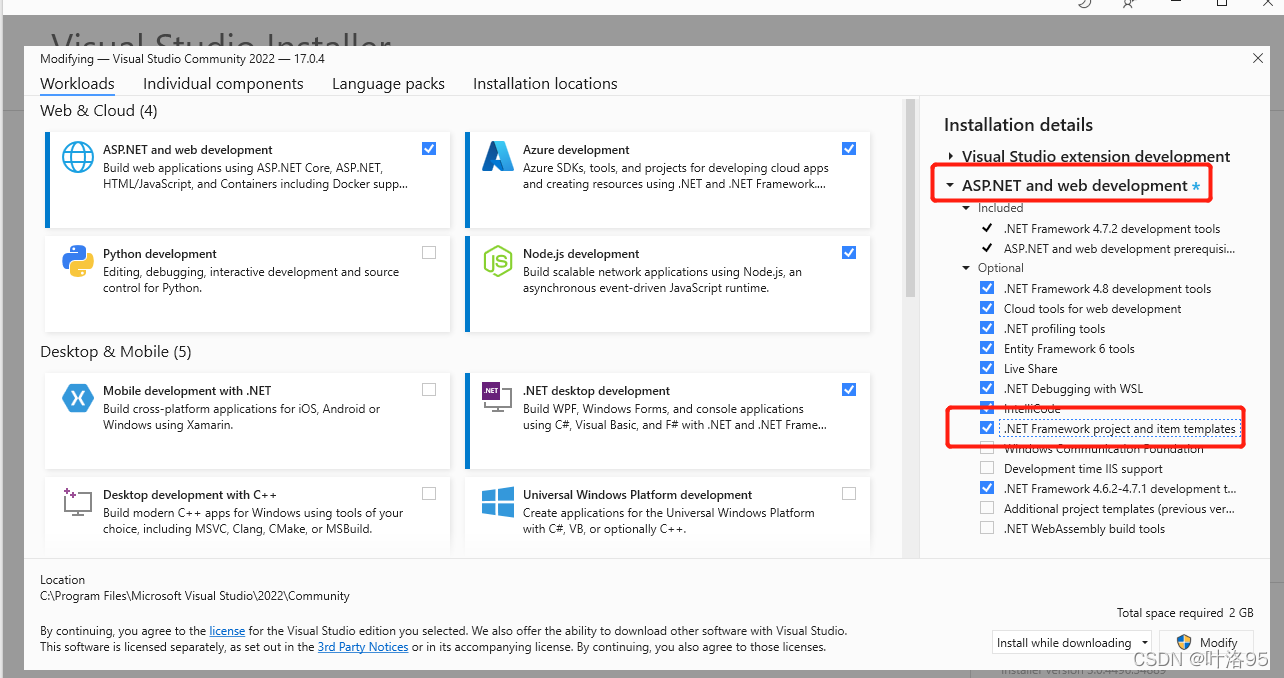Uncheck the Live Share option

987,368
